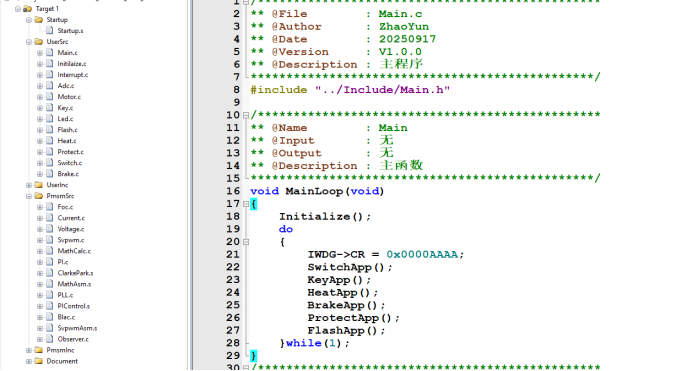Screen dimensions: 693x371
Task: Expand the Observer.c file dependencies
Action: [40, 339]
